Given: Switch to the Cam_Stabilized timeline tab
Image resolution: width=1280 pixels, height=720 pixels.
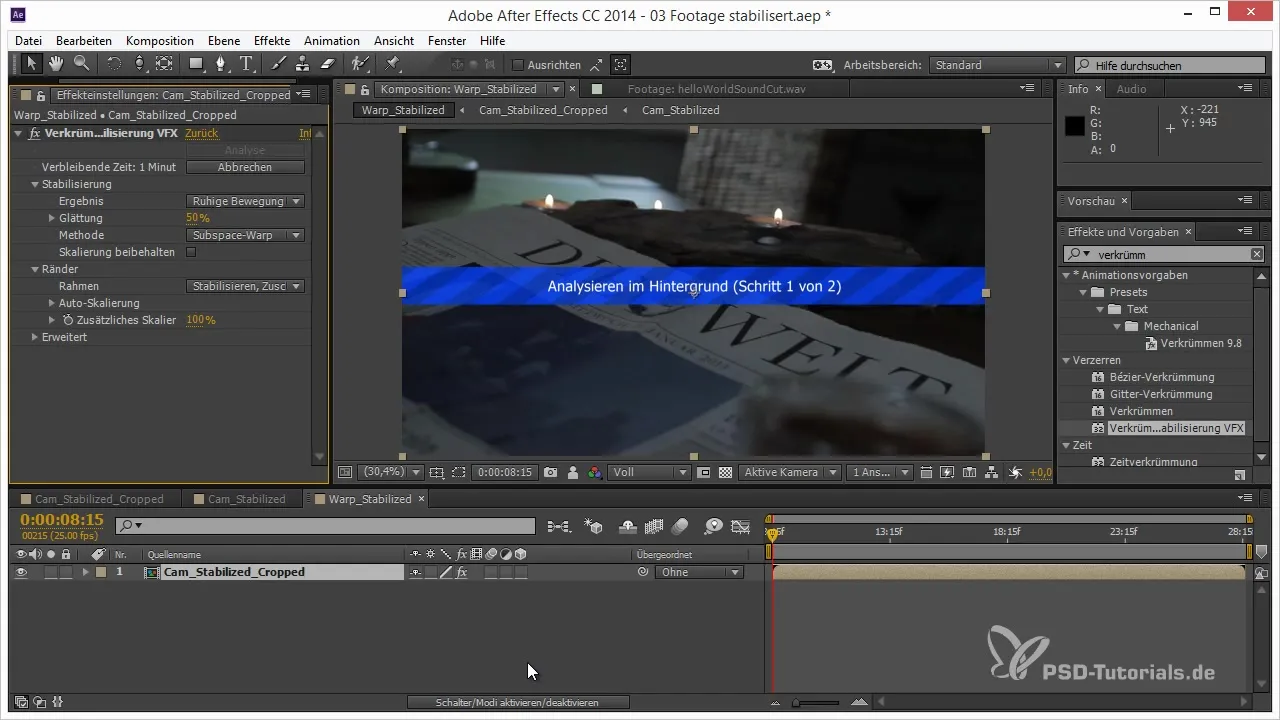Looking at the screenshot, I should click(246, 499).
